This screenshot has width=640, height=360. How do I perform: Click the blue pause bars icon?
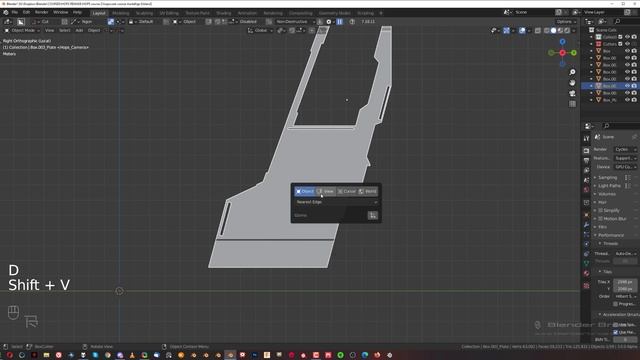(x=340, y=22)
